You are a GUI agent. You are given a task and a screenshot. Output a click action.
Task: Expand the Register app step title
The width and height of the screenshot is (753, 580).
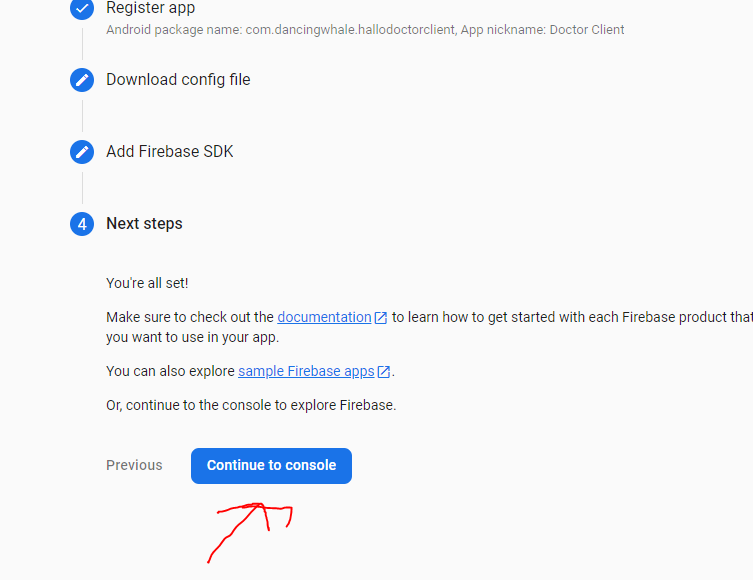(x=150, y=9)
